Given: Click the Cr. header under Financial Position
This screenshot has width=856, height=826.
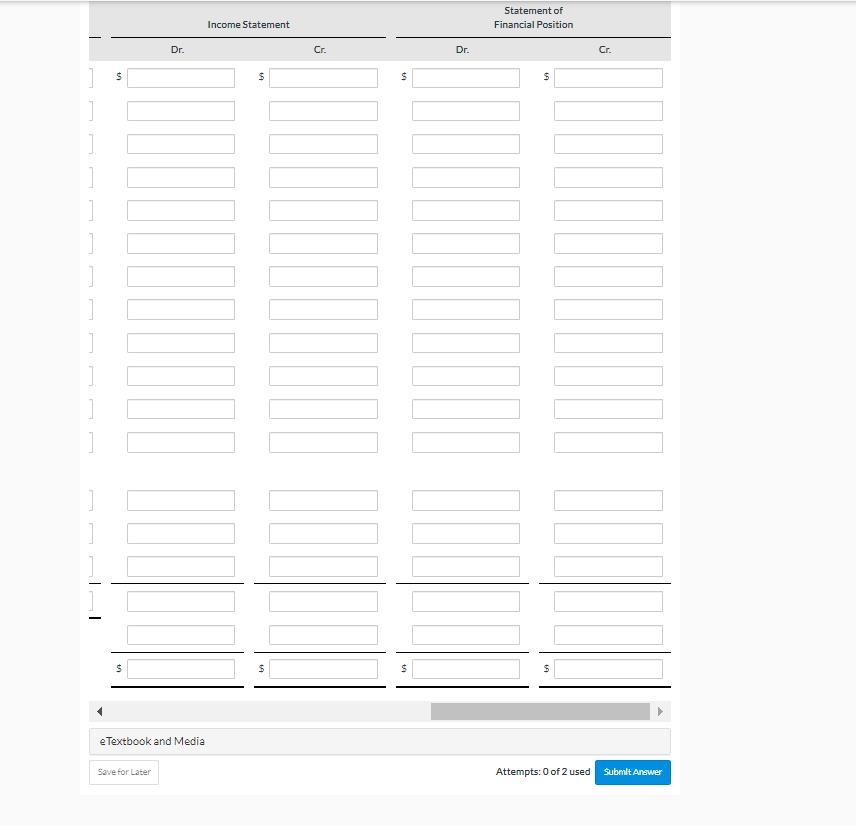Looking at the screenshot, I should [x=602, y=48].
